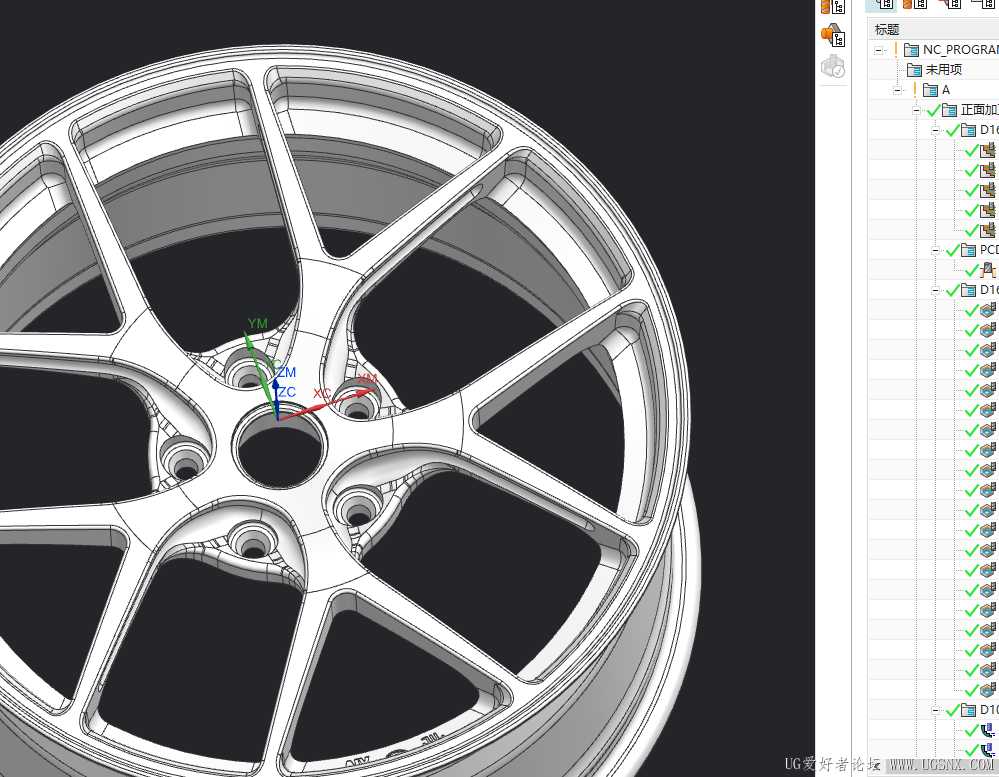
Task: Click the NC_PROGRAM folder icon
Action: (x=912, y=50)
